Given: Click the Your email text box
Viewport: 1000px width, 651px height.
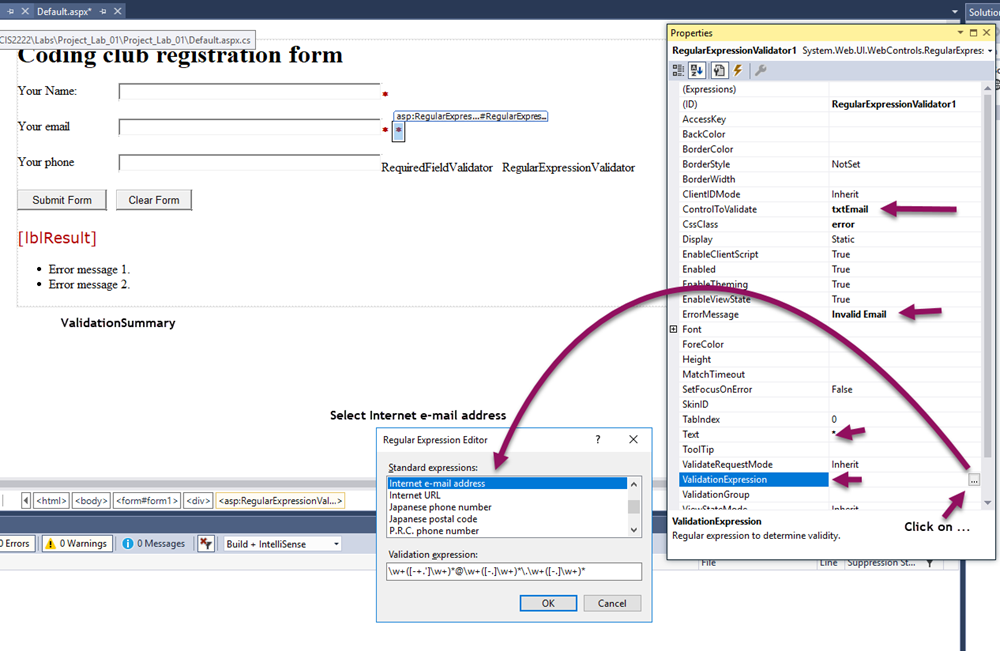Looking at the screenshot, I should coord(249,127).
